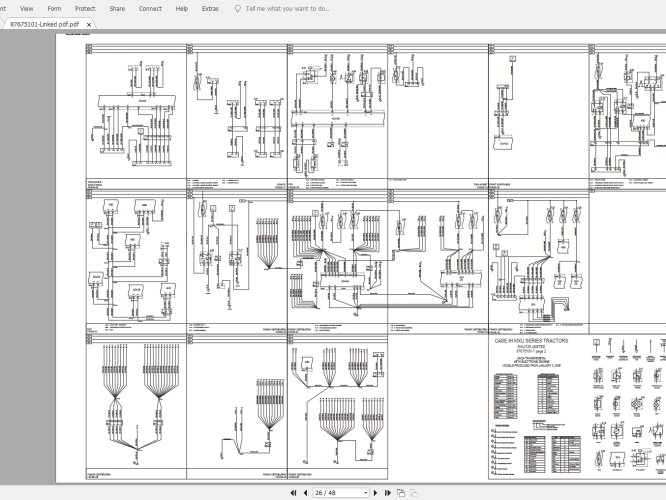Viewport: 666px width, 500px height.
Task: Open the Connect menu
Action: (150, 7)
